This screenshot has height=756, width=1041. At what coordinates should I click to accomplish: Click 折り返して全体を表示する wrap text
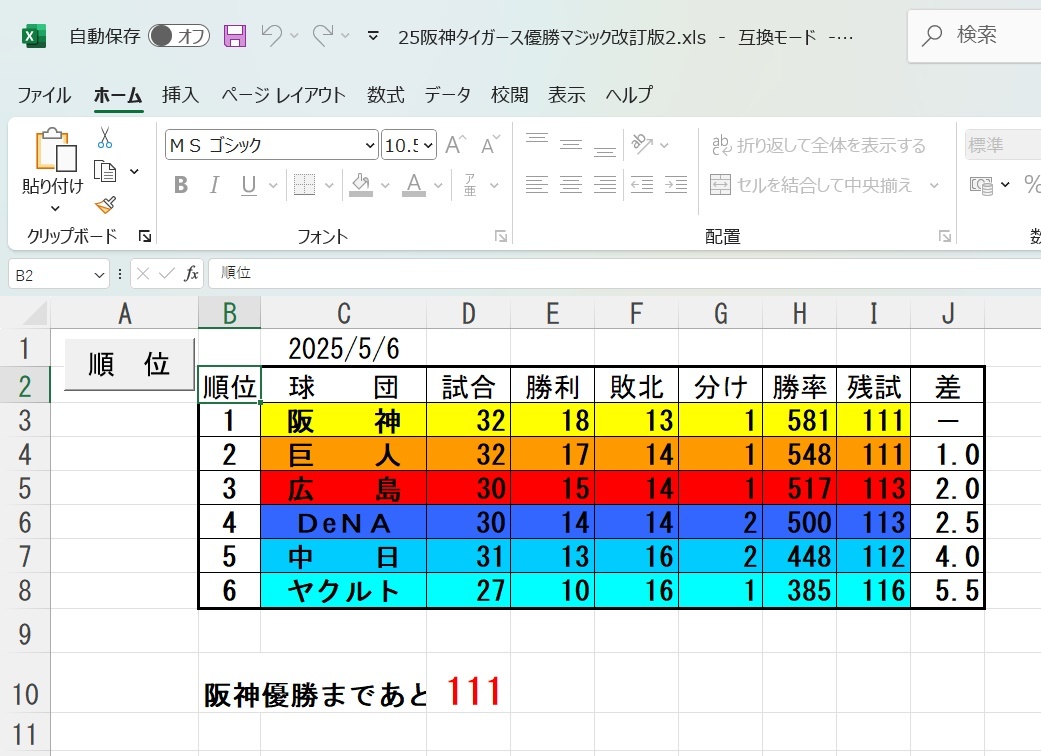click(x=819, y=145)
